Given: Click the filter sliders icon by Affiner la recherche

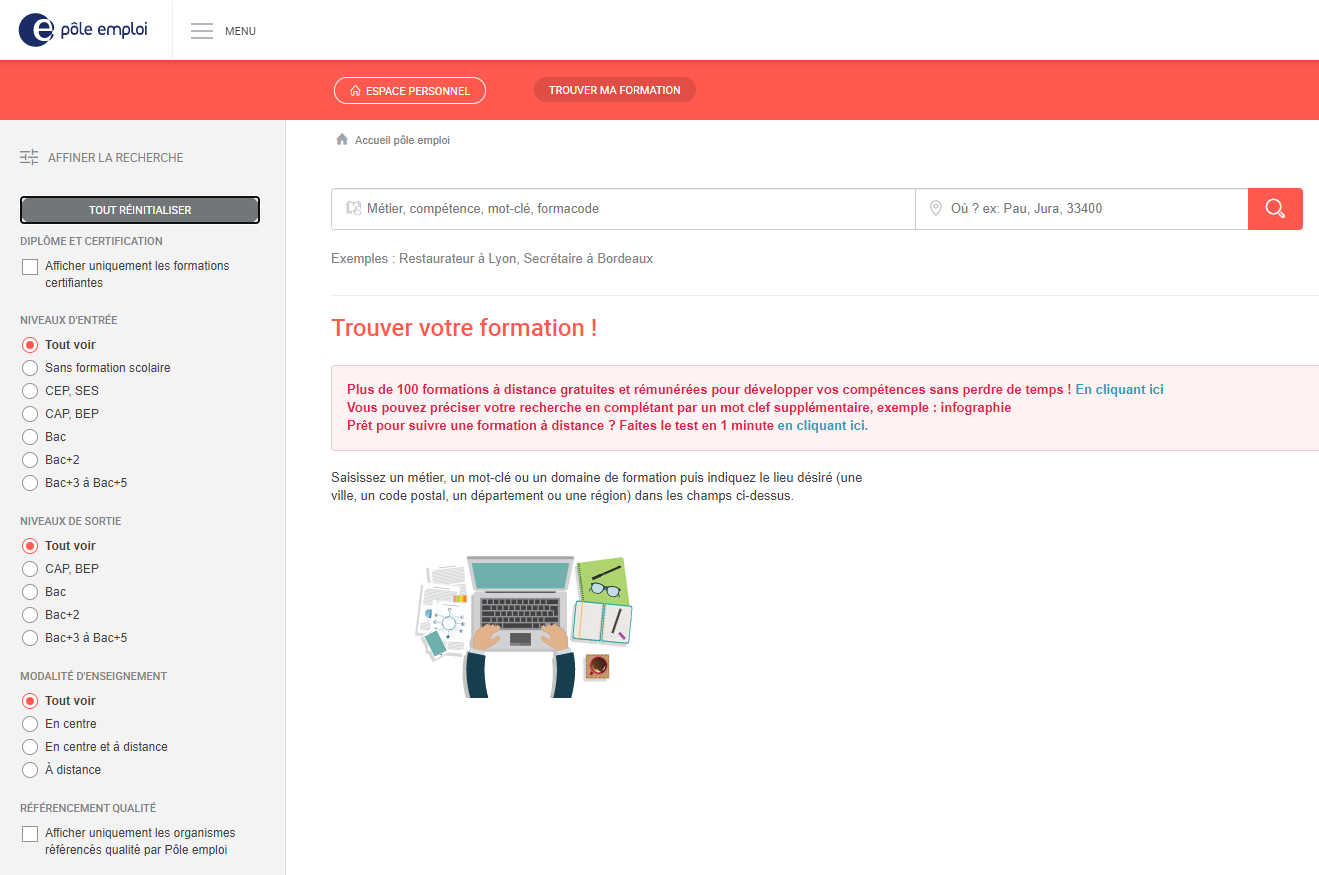Looking at the screenshot, I should (x=29, y=157).
